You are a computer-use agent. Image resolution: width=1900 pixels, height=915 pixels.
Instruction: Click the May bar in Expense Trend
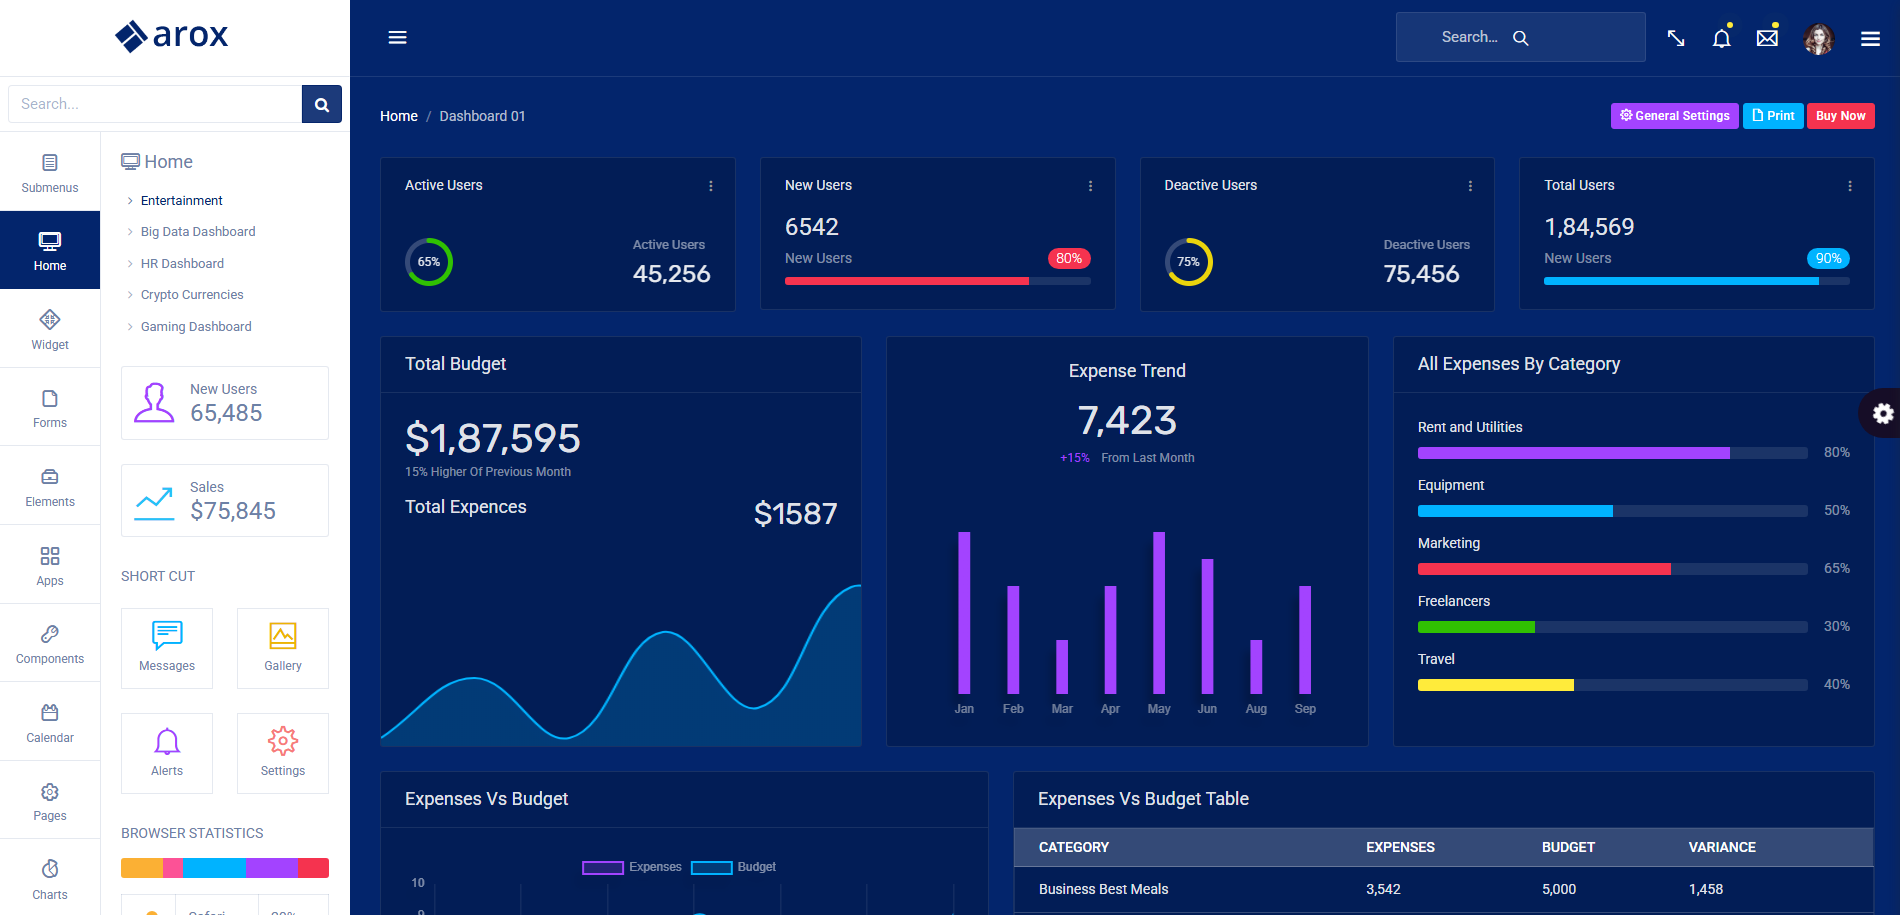point(1159,613)
